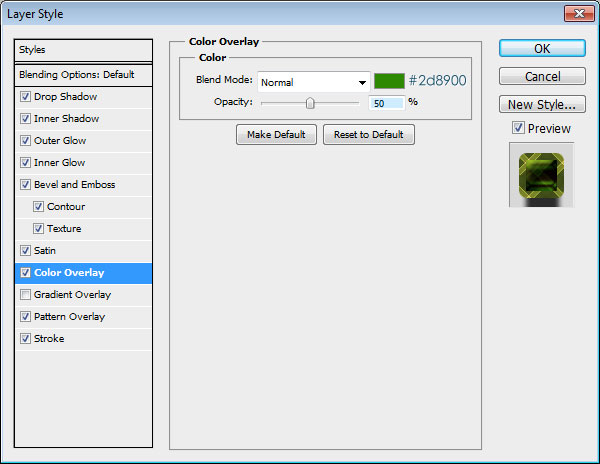Enable the Gradient Overlay checkbox
The width and height of the screenshot is (600, 464).
[25, 295]
